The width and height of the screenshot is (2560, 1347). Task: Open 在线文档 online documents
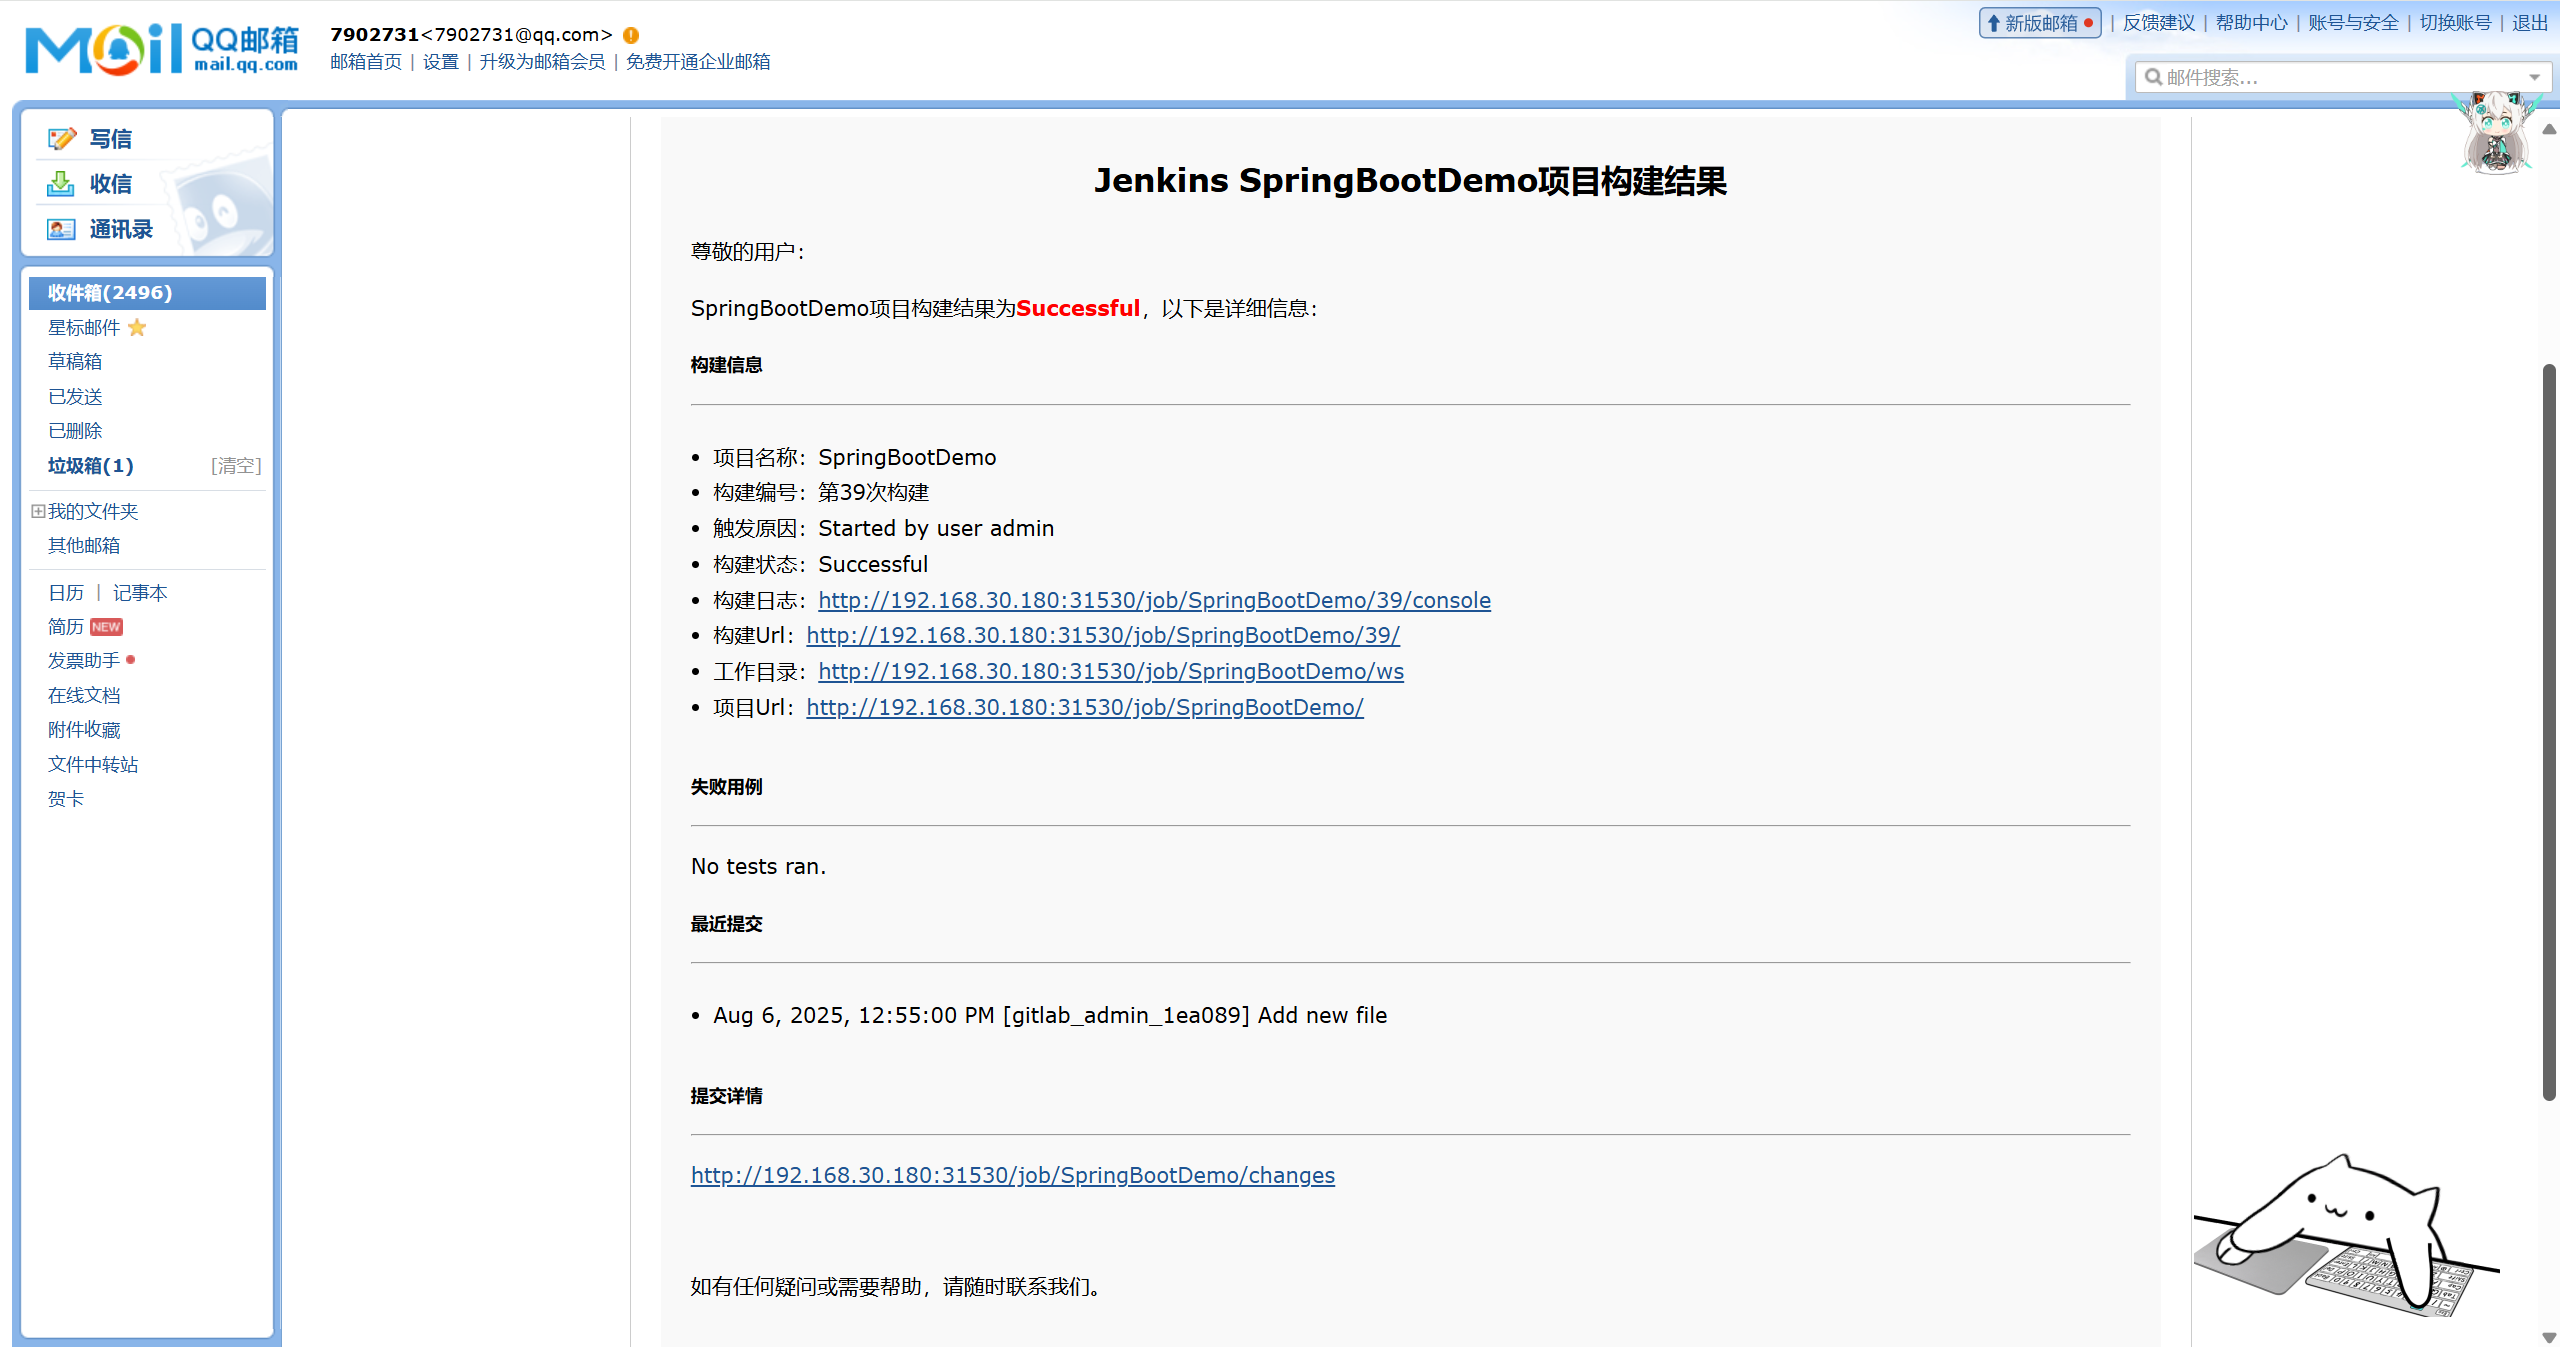point(84,695)
